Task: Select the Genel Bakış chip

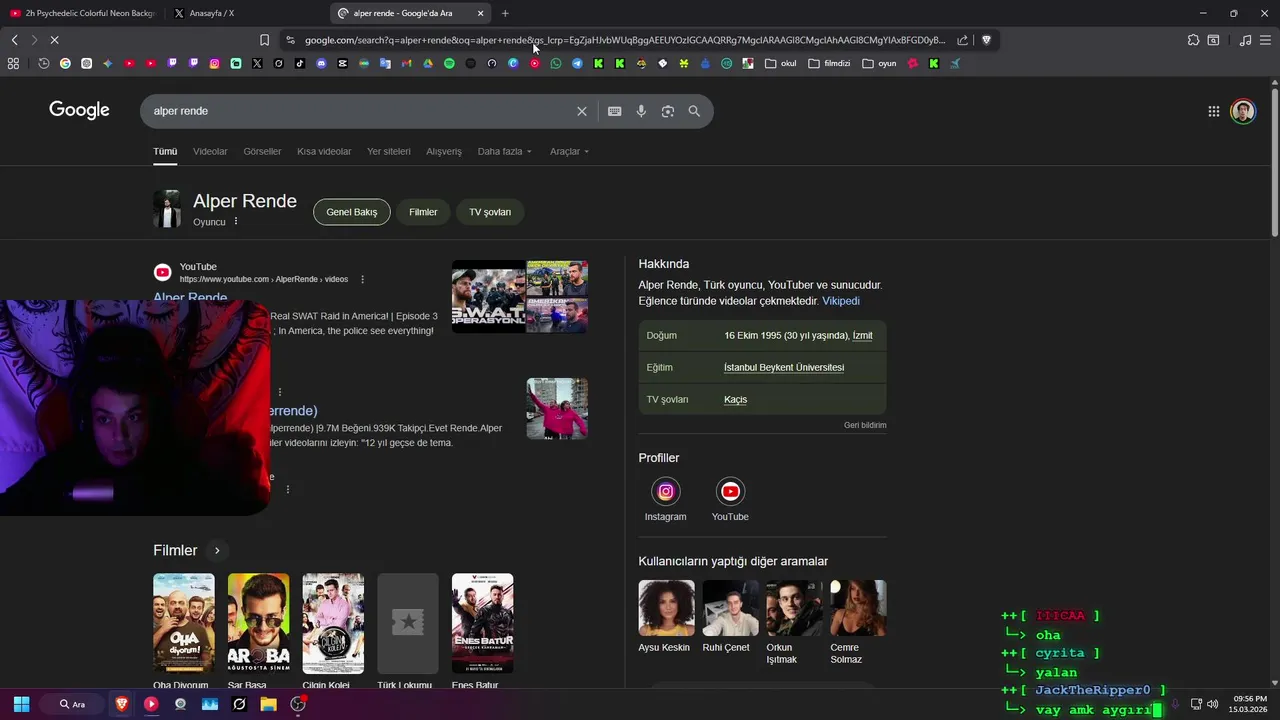Action: click(x=352, y=212)
